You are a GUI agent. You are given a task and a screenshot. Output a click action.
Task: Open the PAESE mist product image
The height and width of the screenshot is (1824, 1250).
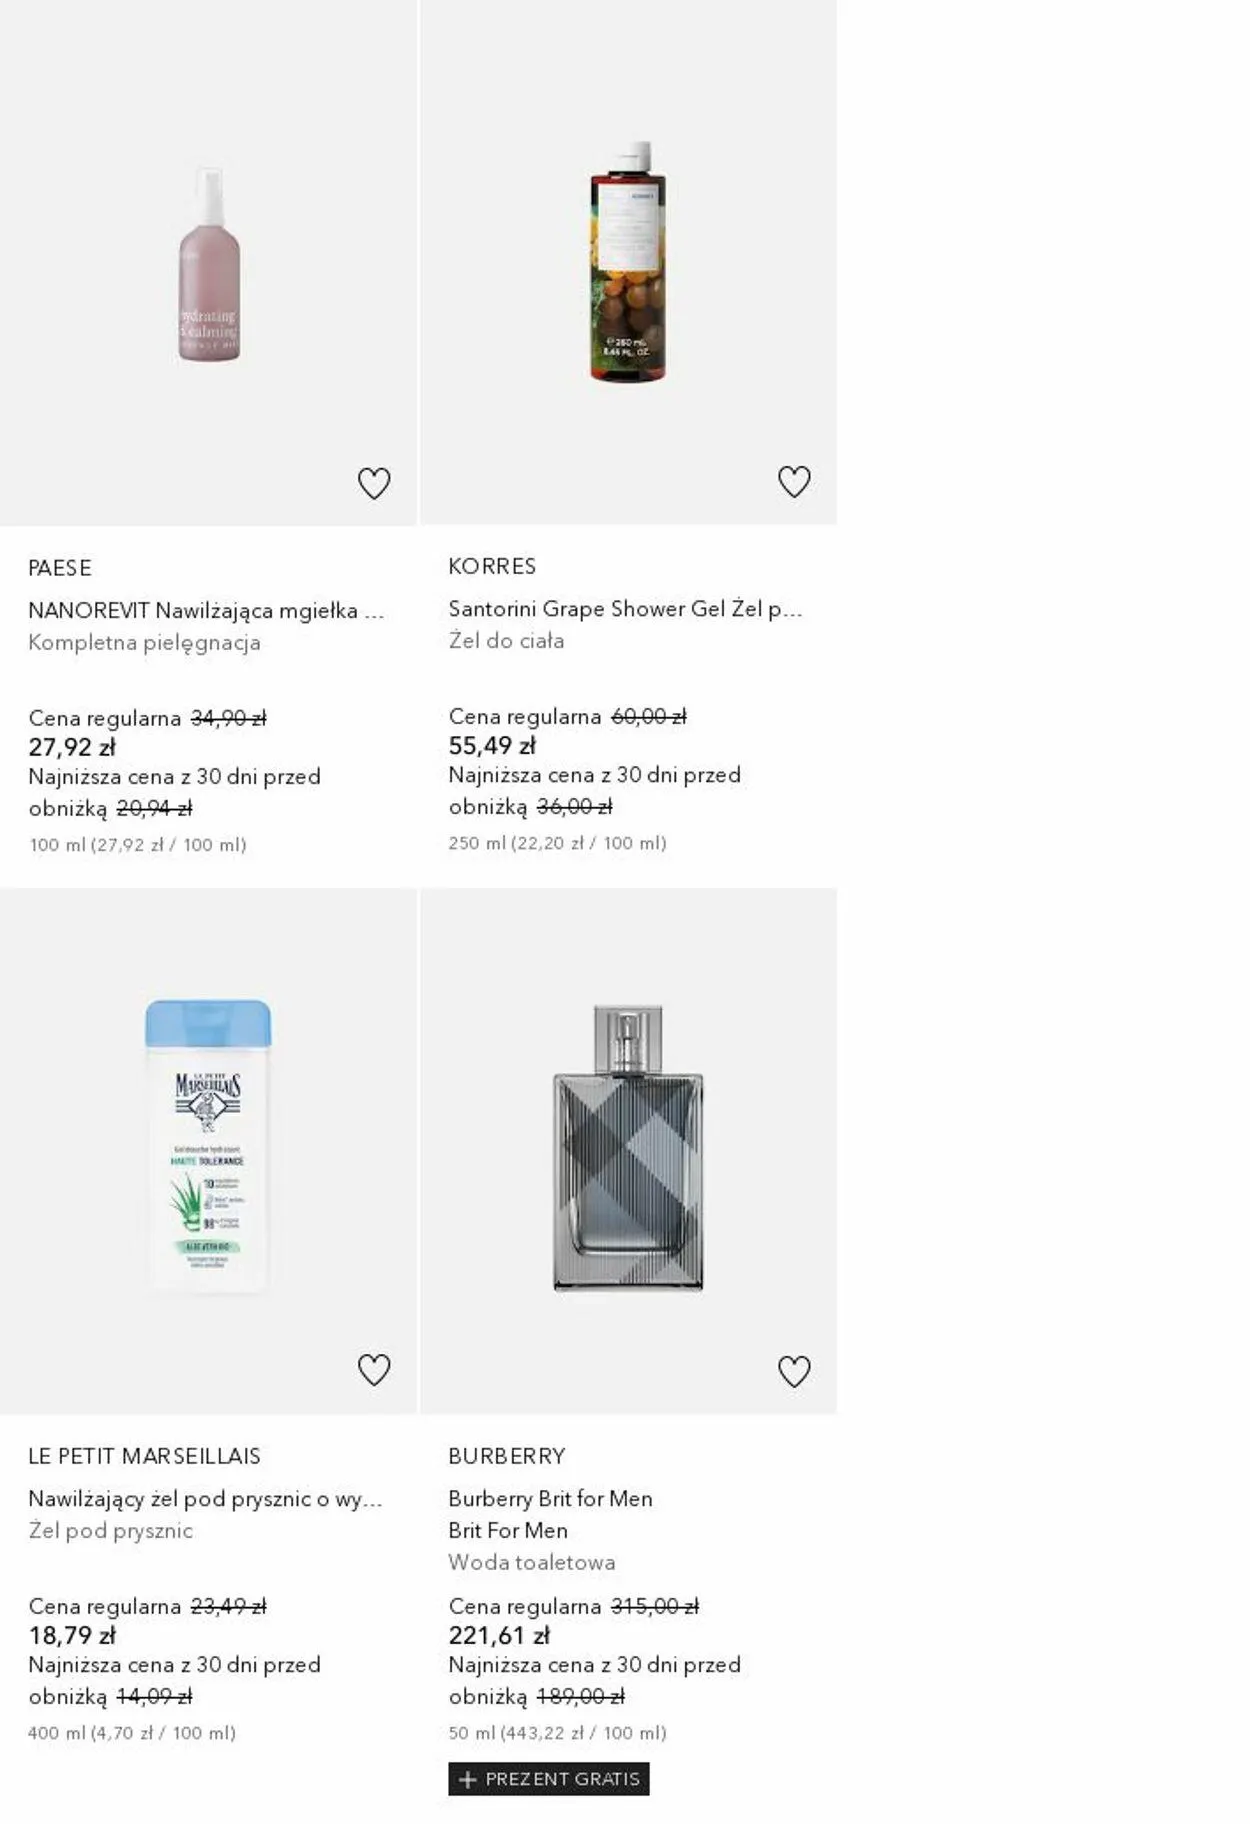tap(209, 265)
